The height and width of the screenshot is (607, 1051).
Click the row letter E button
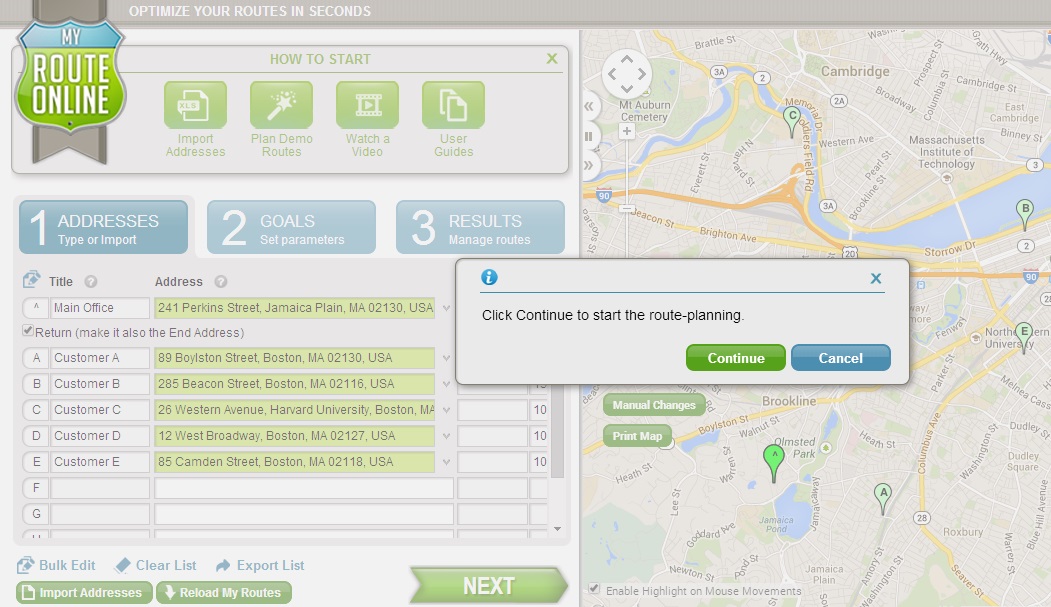tap(36, 462)
